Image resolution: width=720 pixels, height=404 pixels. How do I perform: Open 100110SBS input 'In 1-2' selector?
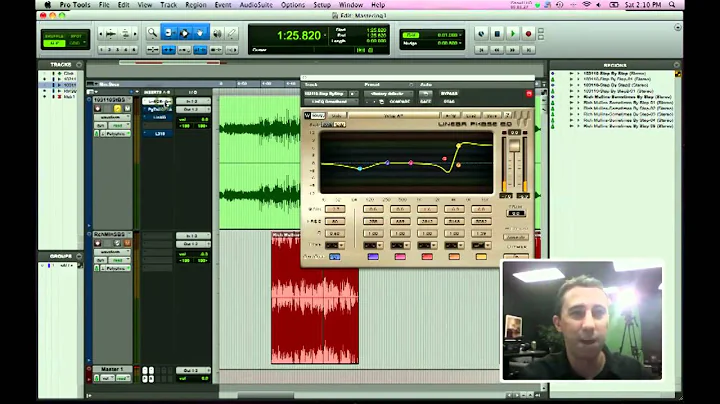(193, 101)
